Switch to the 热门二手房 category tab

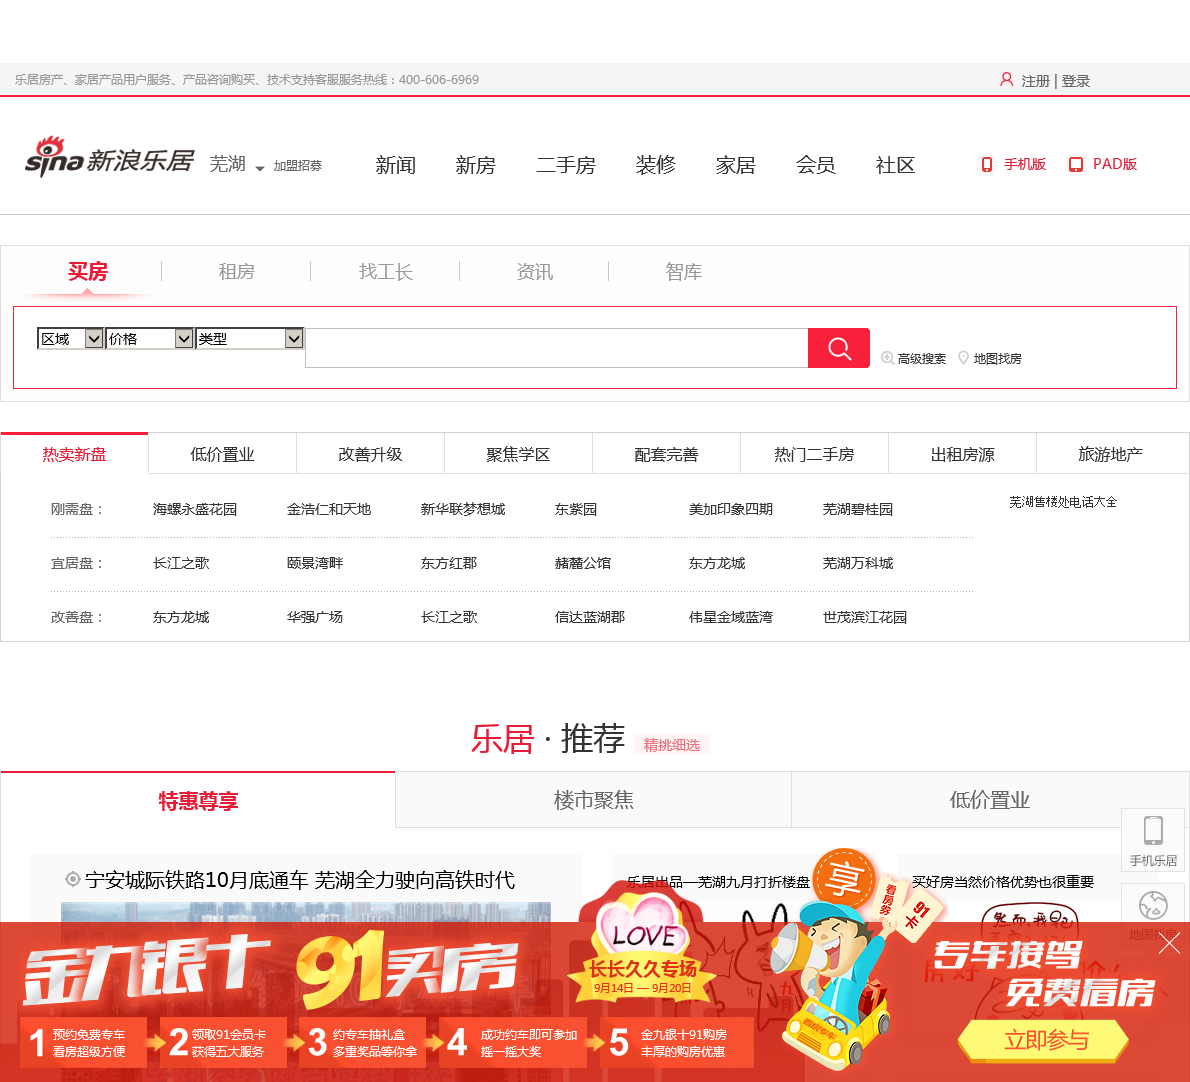[x=814, y=454]
